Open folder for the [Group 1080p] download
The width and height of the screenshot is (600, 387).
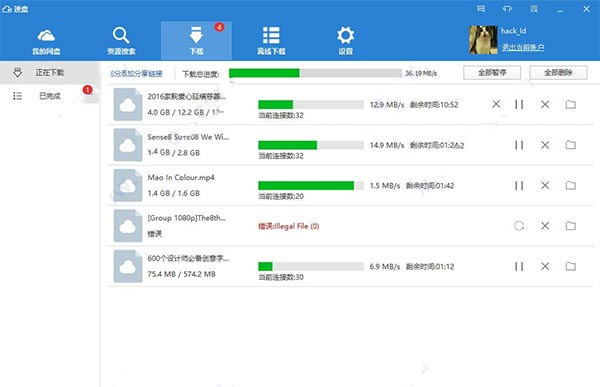pyautogui.click(x=571, y=226)
